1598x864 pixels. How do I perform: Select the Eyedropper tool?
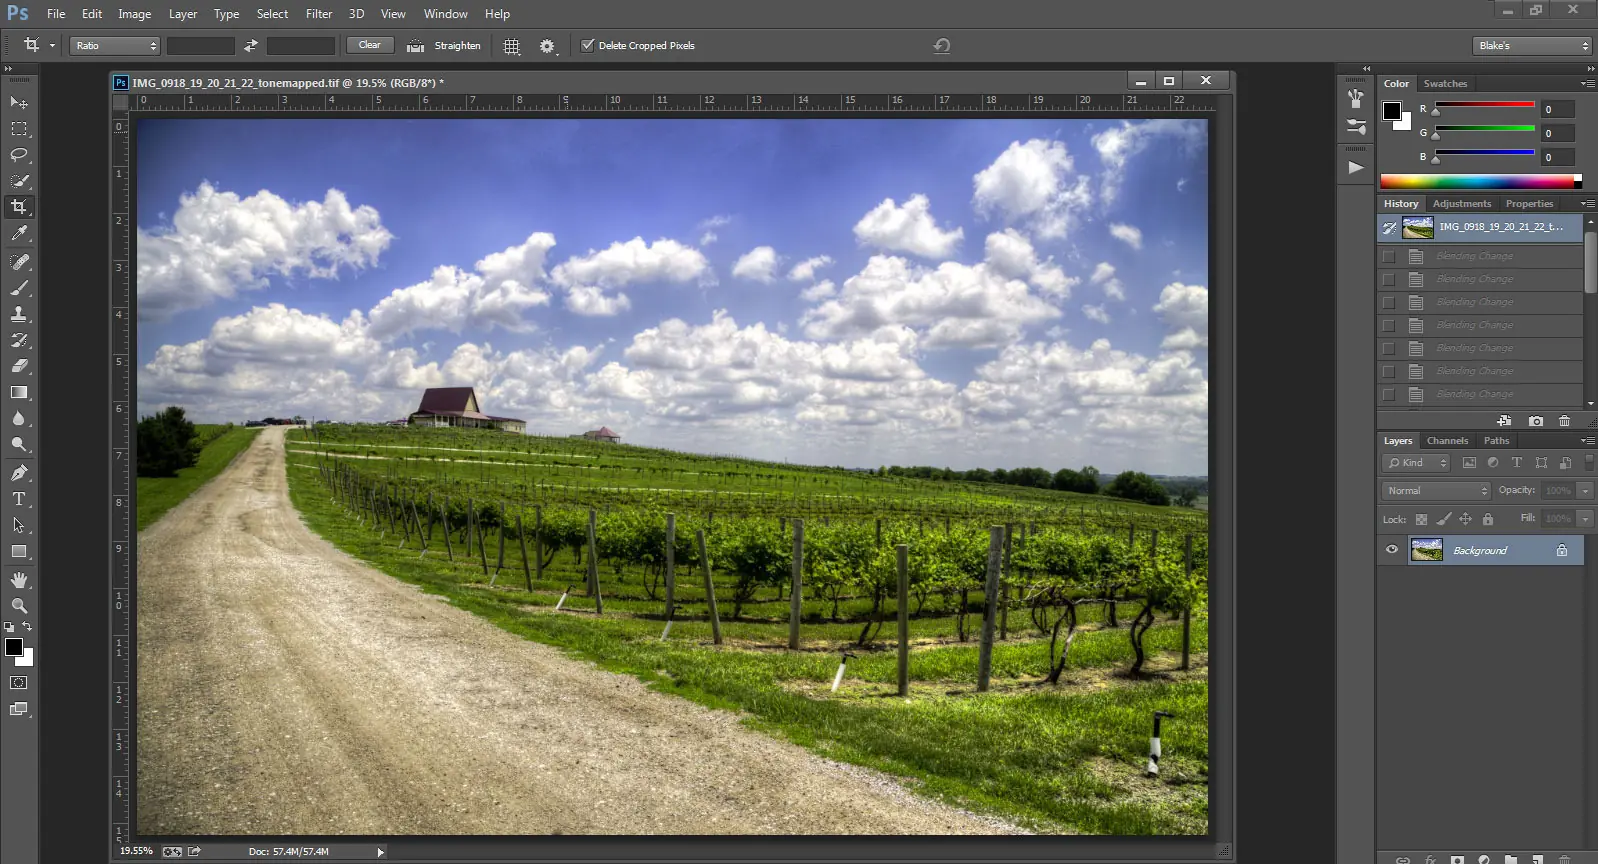(19, 233)
